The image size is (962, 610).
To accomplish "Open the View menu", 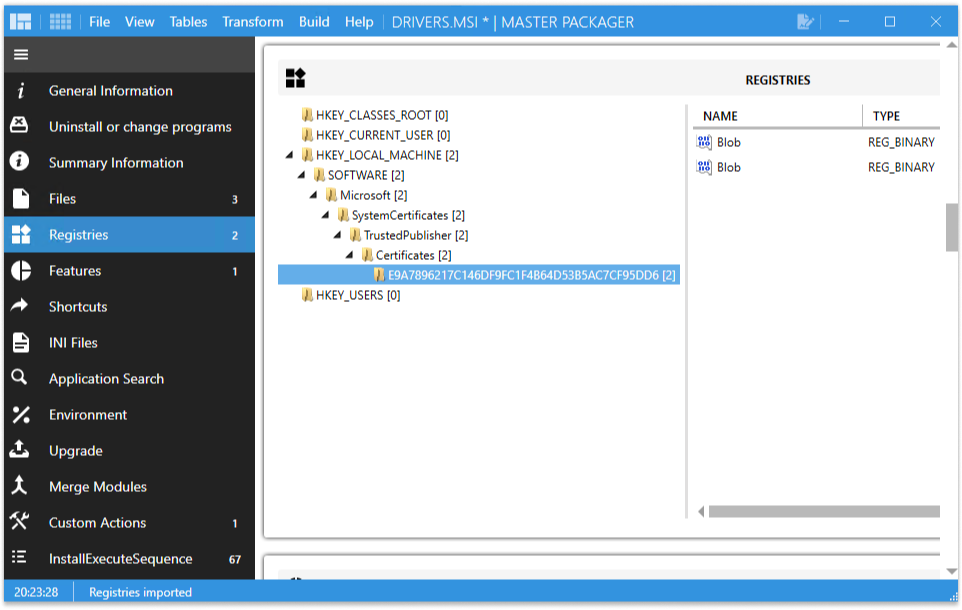I will pos(140,22).
